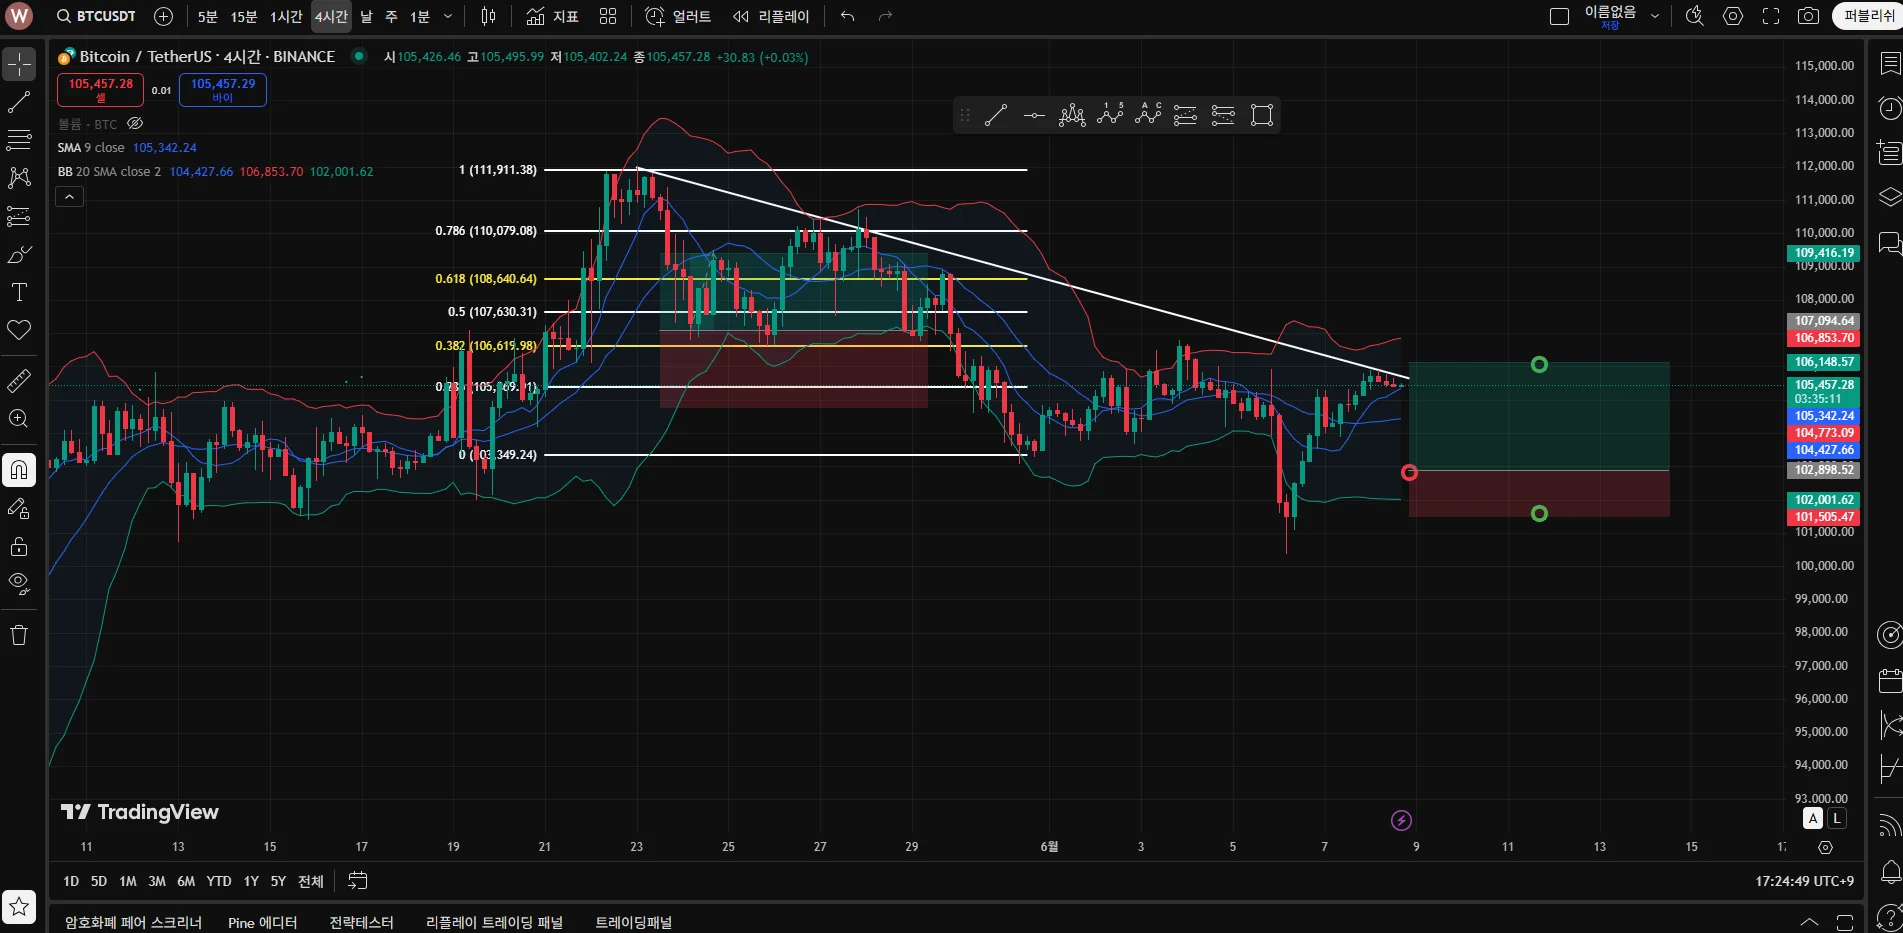Open the heart icons tool

19,330
